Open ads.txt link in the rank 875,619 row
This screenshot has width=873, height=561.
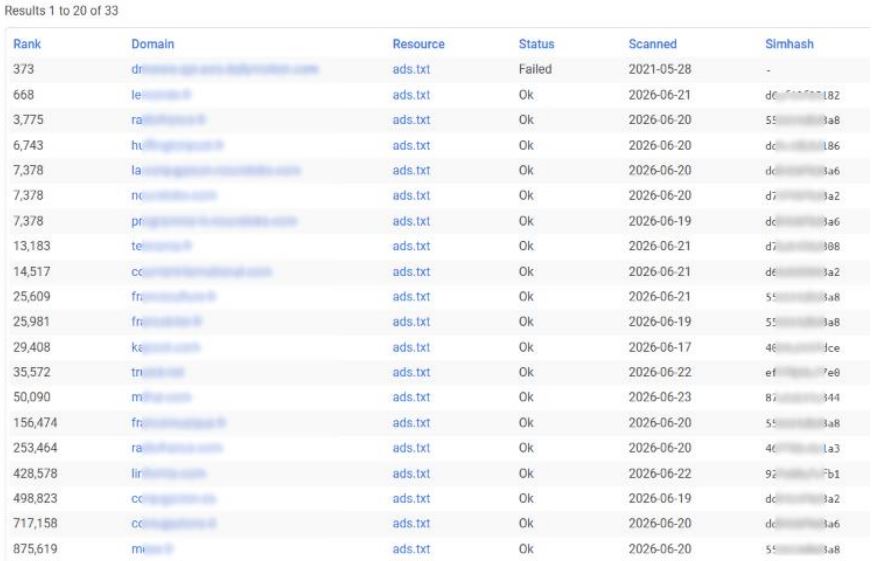click(411, 549)
